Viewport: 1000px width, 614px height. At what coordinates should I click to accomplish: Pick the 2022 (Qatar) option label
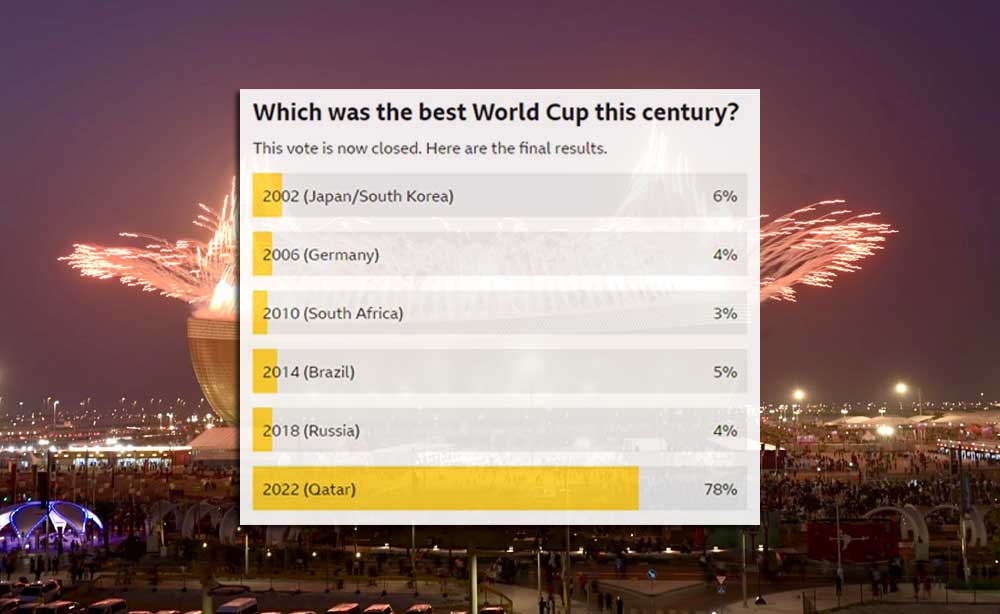coord(309,489)
